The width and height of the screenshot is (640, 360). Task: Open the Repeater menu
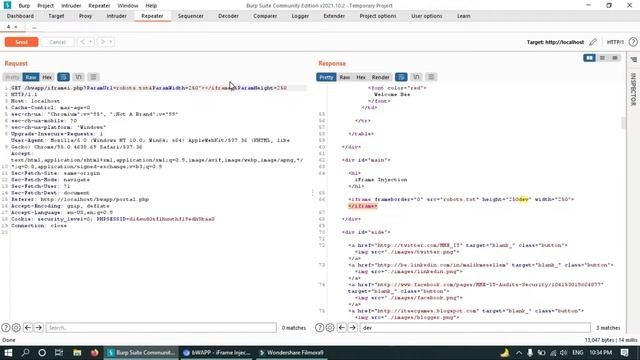[99, 6]
